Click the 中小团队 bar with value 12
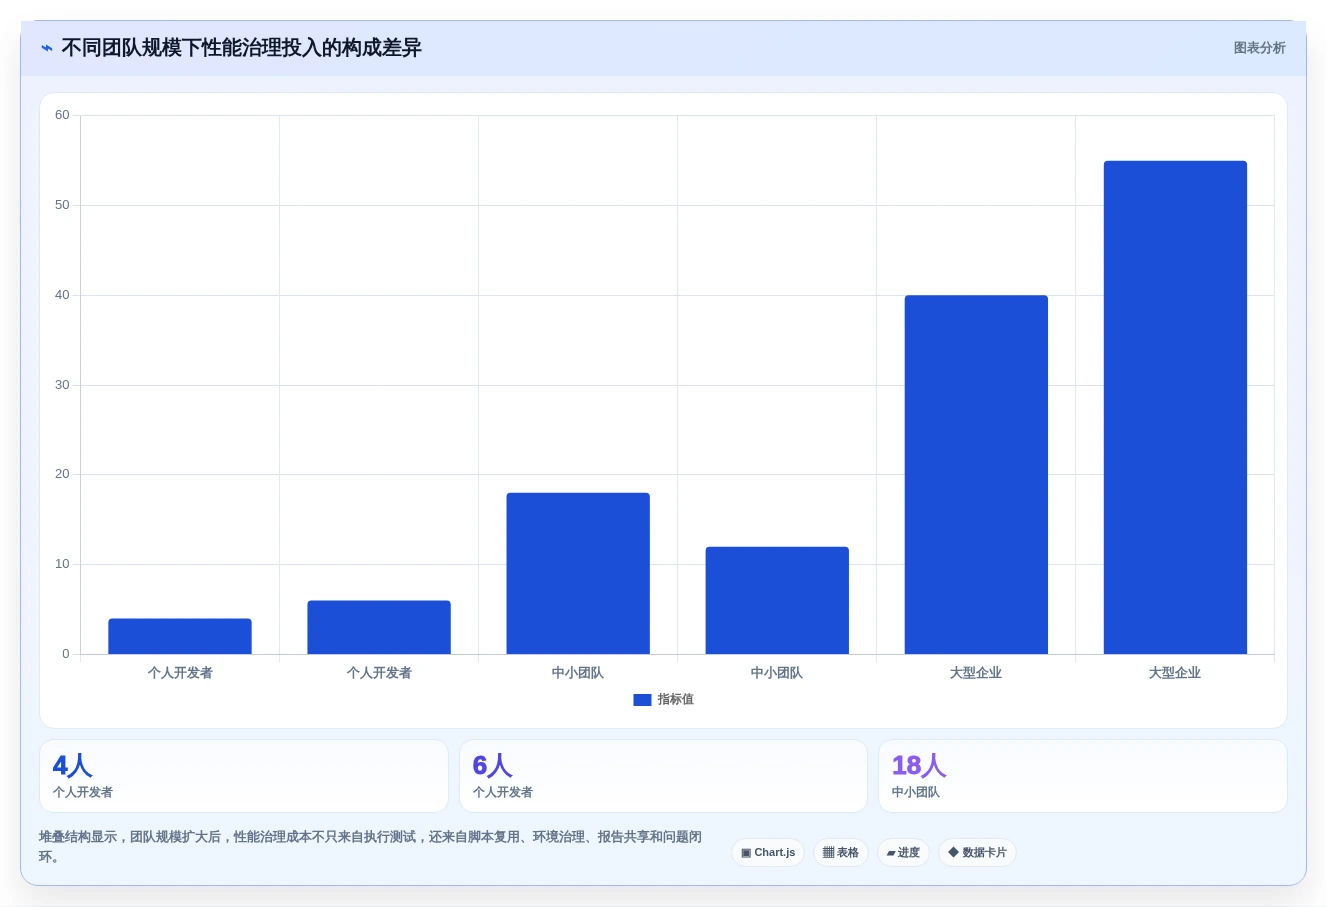The width and height of the screenshot is (1327, 907). 777,600
